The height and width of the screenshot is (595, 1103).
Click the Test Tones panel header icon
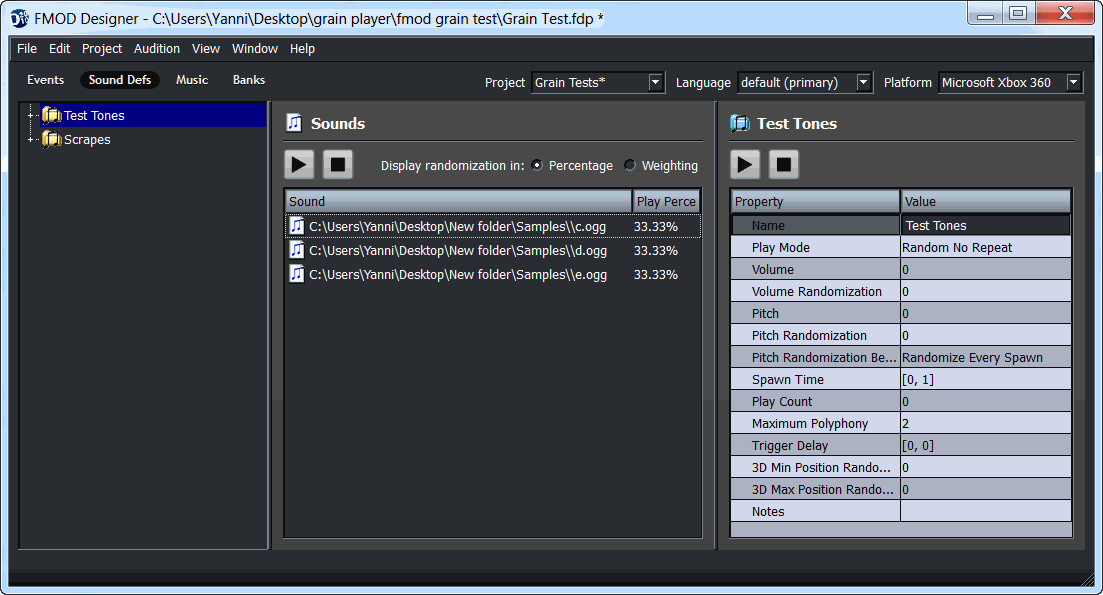click(740, 123)
